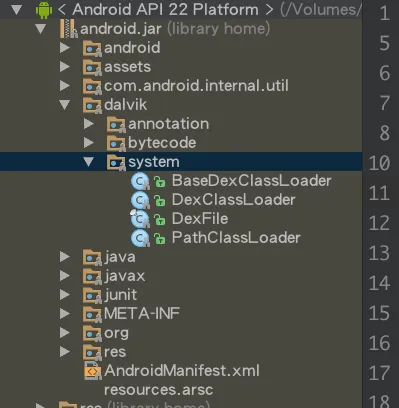Click the green Android robot platform icon

pos(44,10)
